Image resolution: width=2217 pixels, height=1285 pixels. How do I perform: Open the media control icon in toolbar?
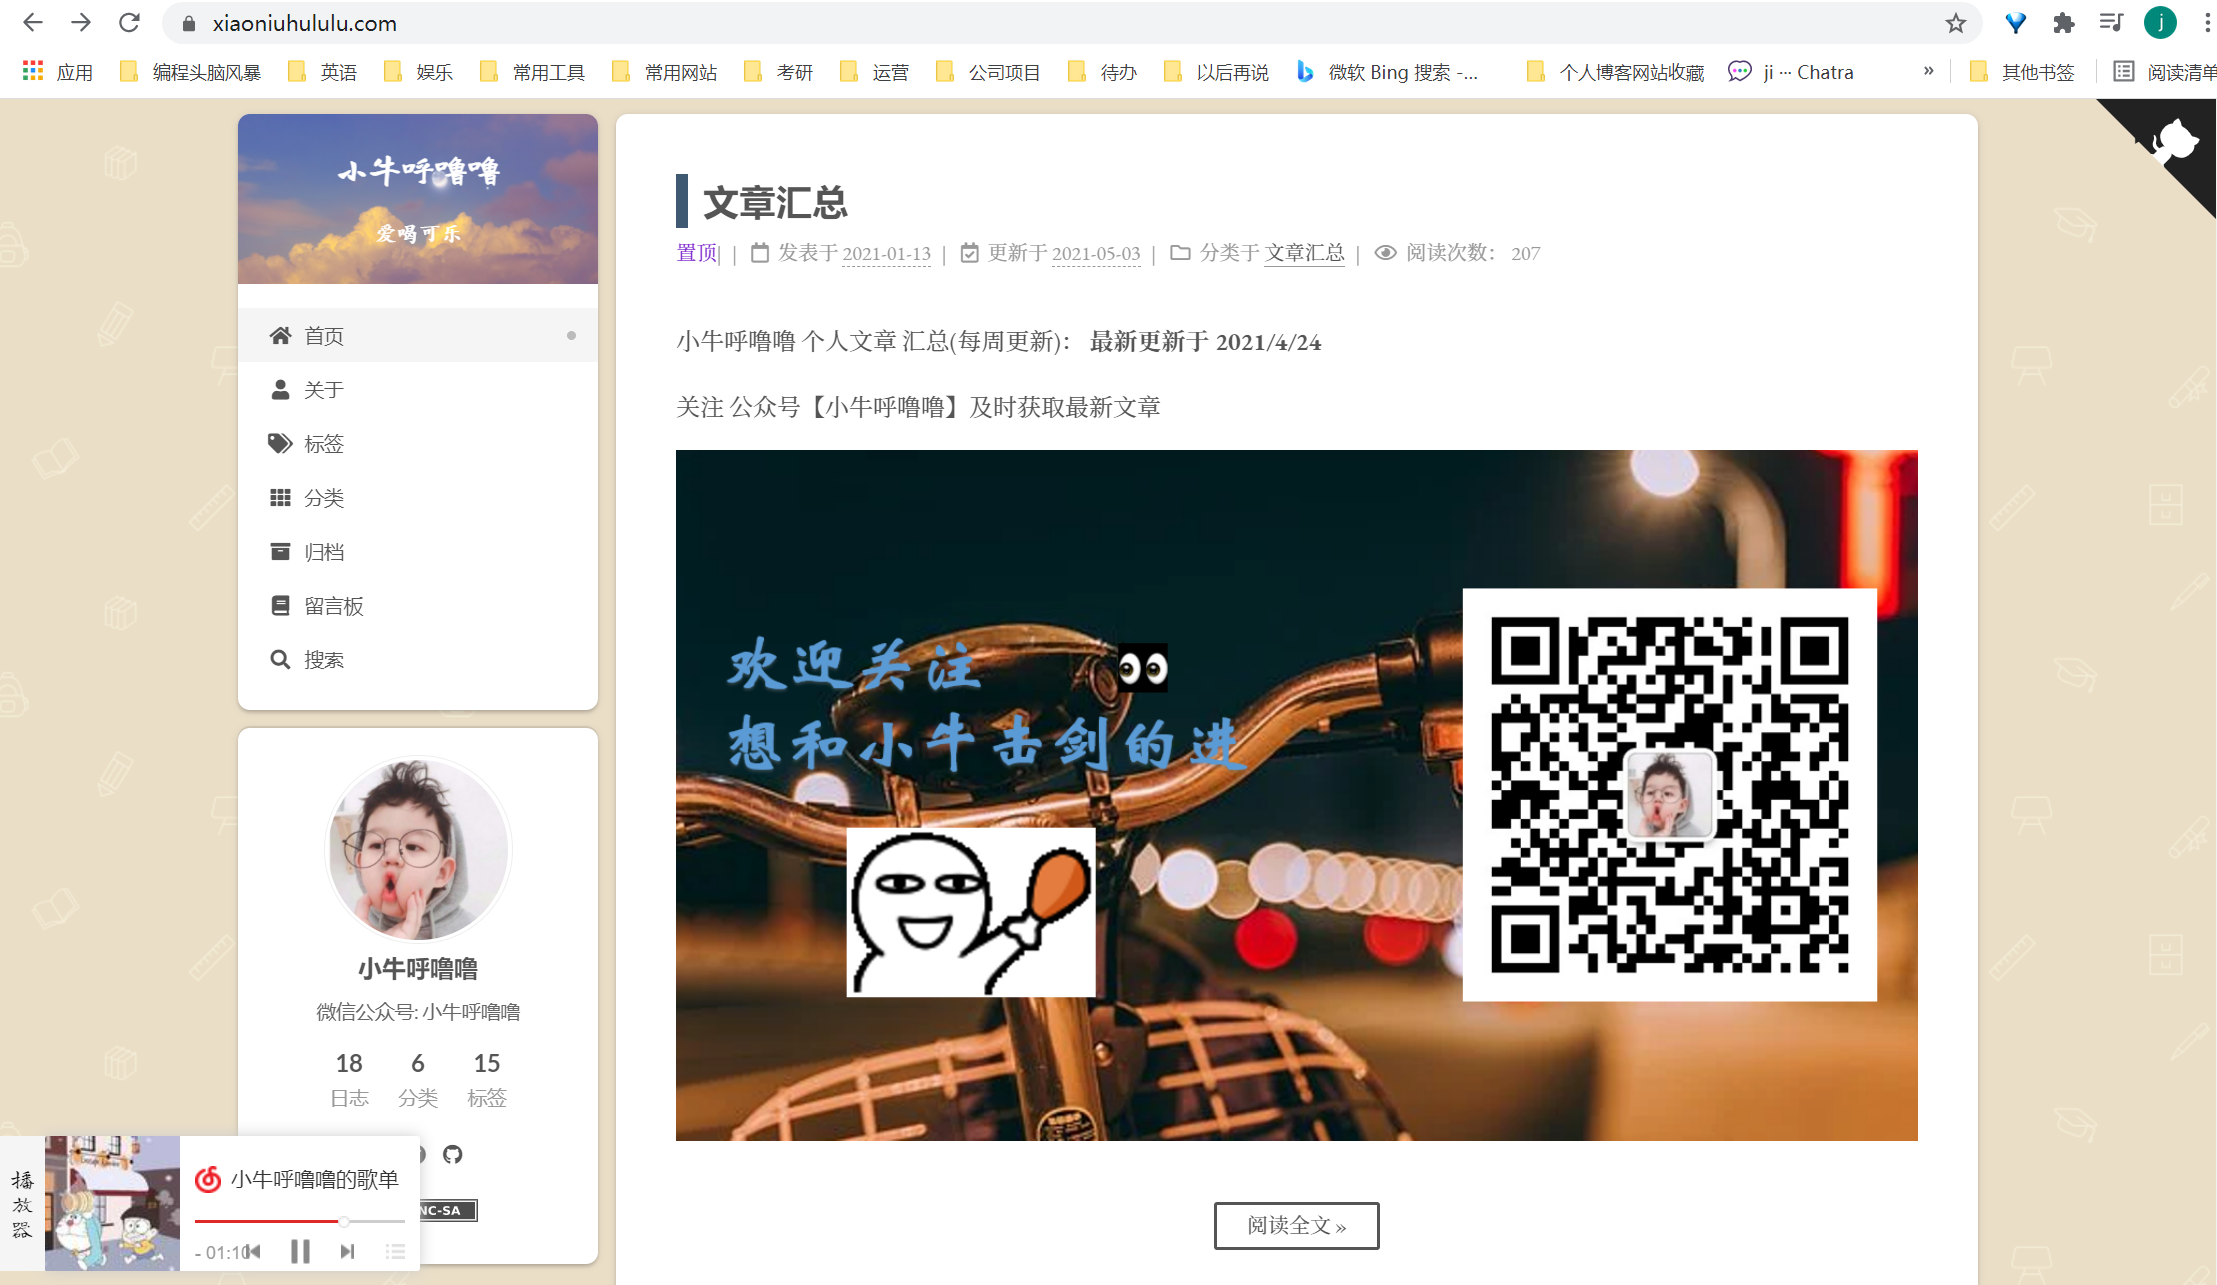click(2111, 23)
